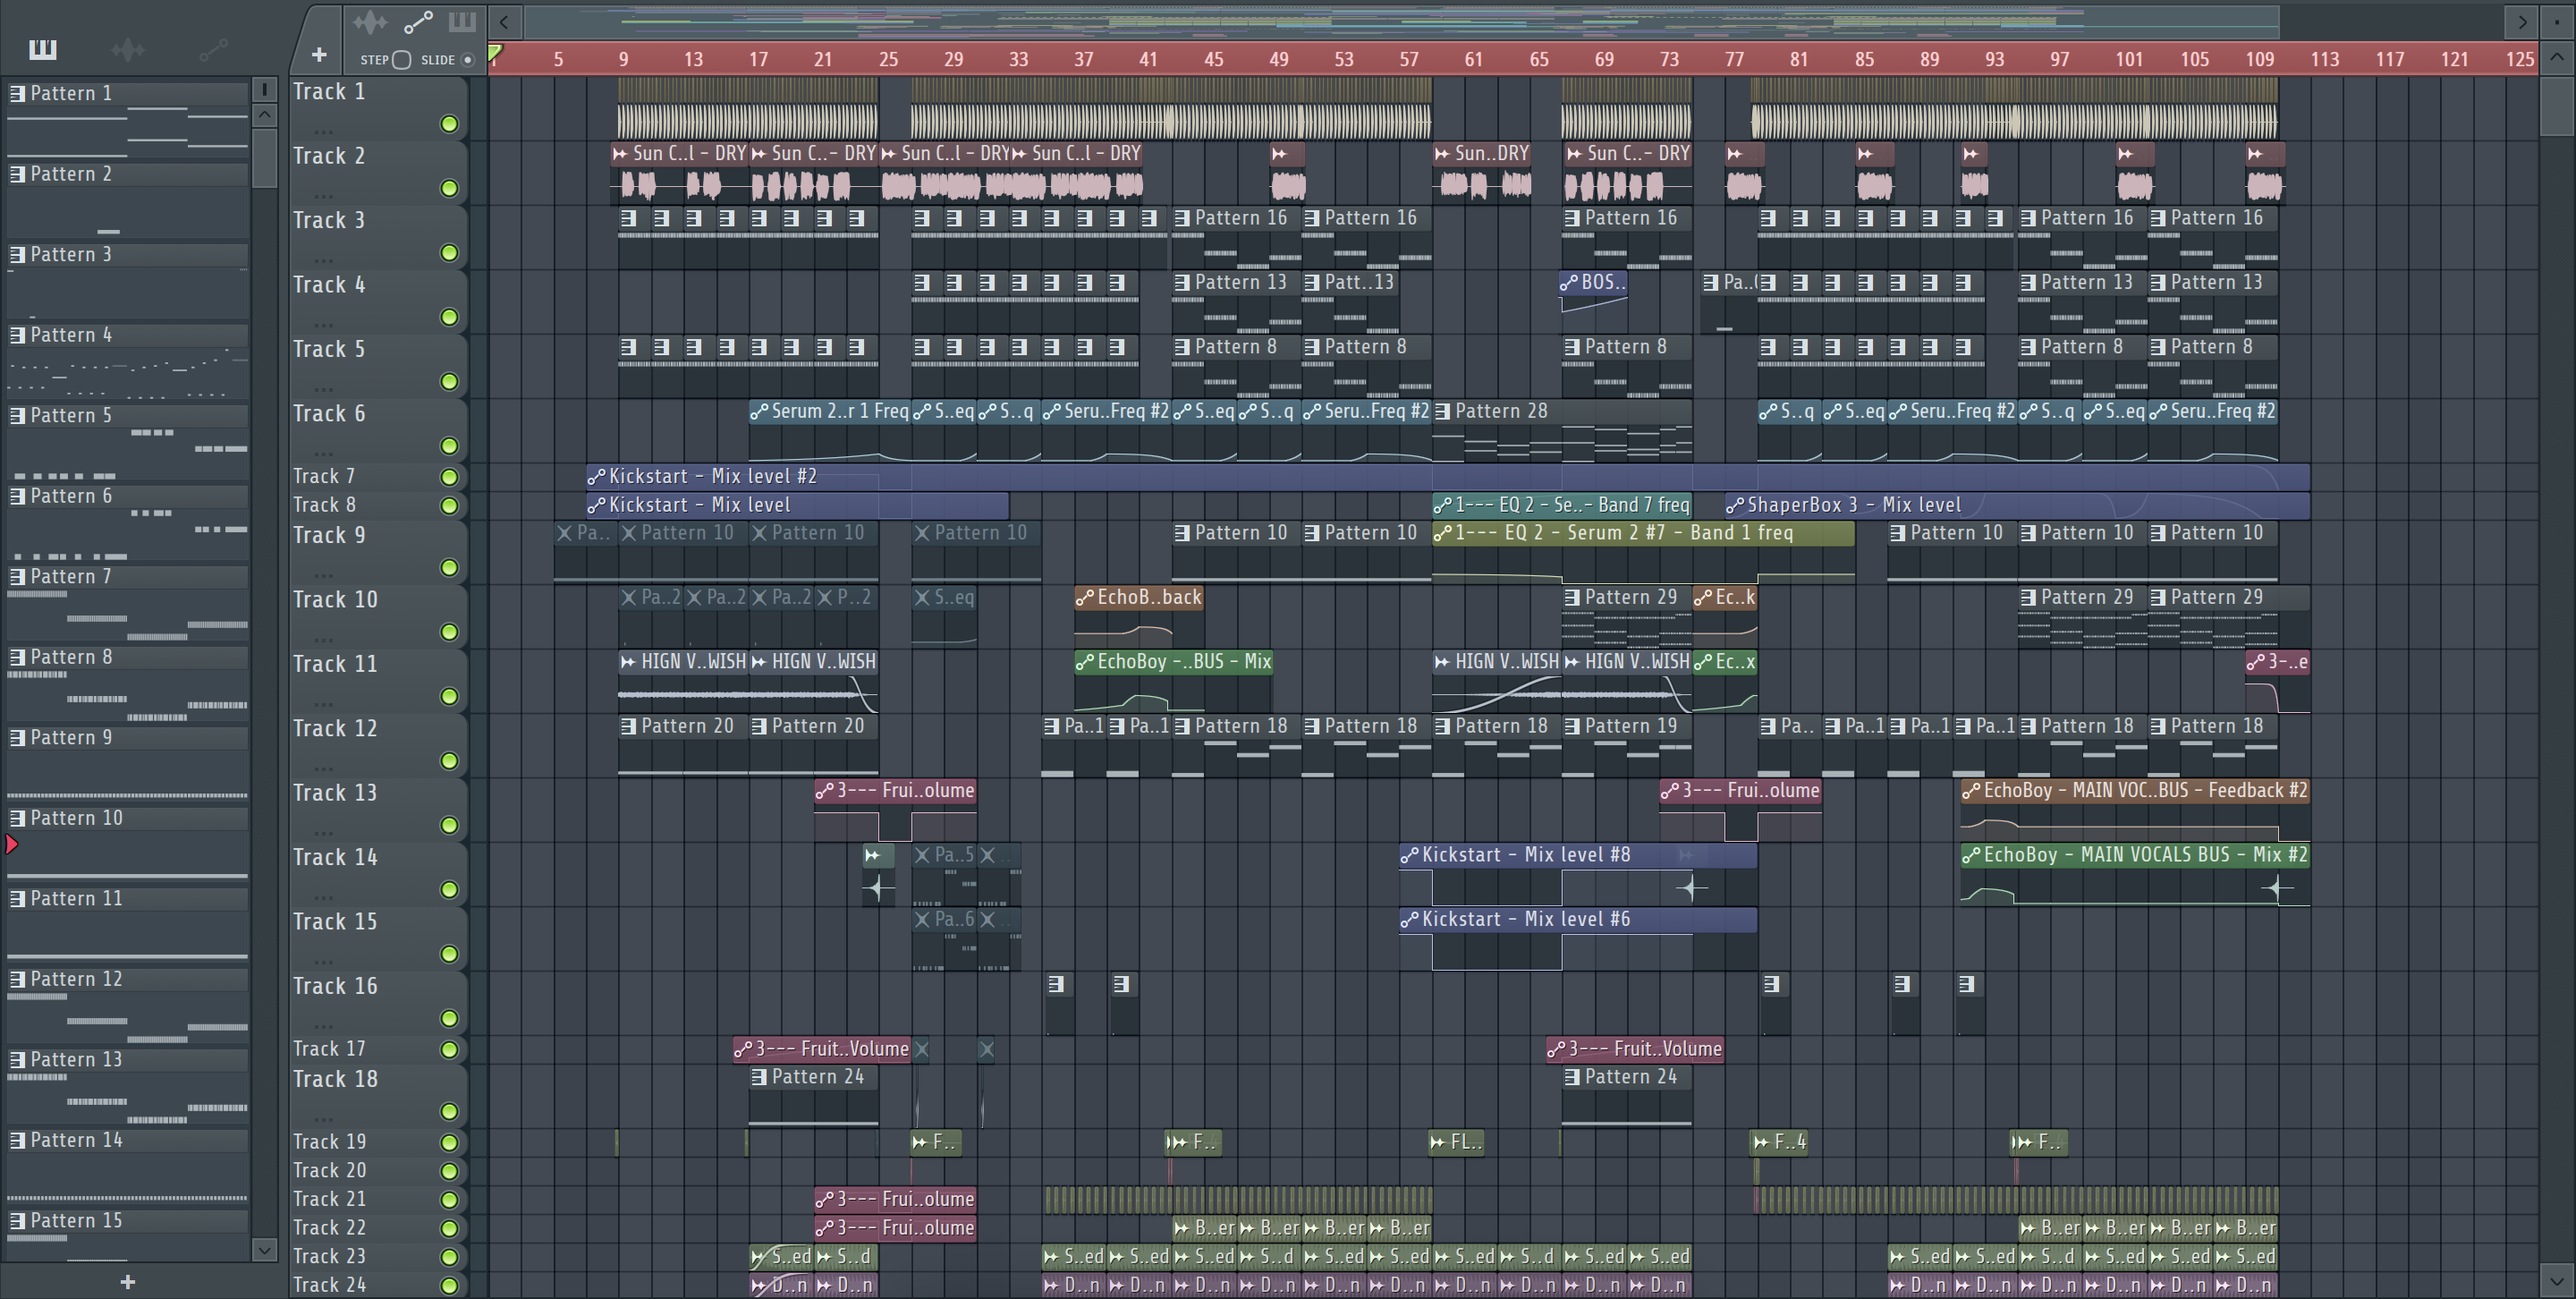Viewport: 2576px width, 1299px height.
Task: Show patterns in the picker panel
Action: (43, 49)
